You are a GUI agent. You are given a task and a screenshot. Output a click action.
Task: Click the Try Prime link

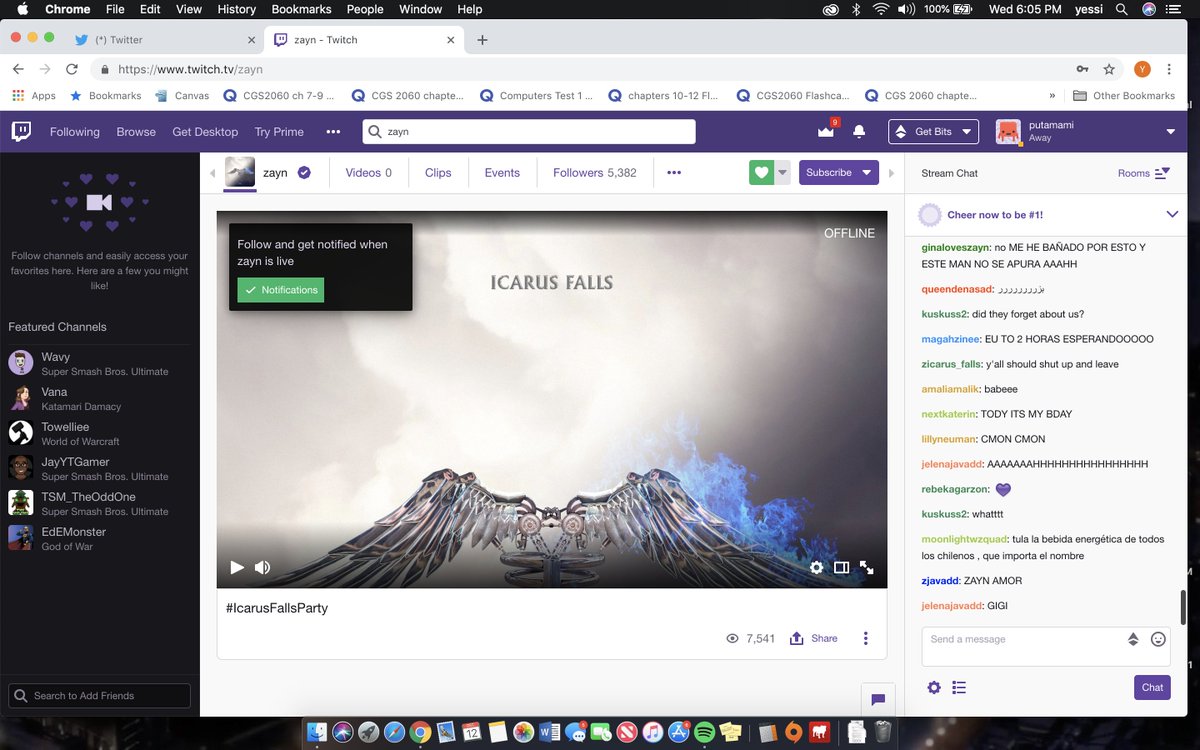(279, 131)
